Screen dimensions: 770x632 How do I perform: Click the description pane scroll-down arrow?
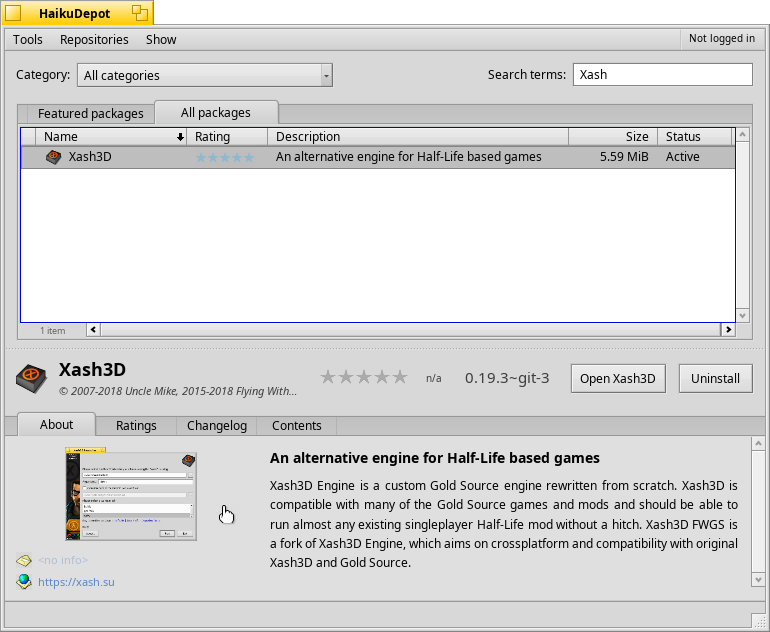(758, 580)
